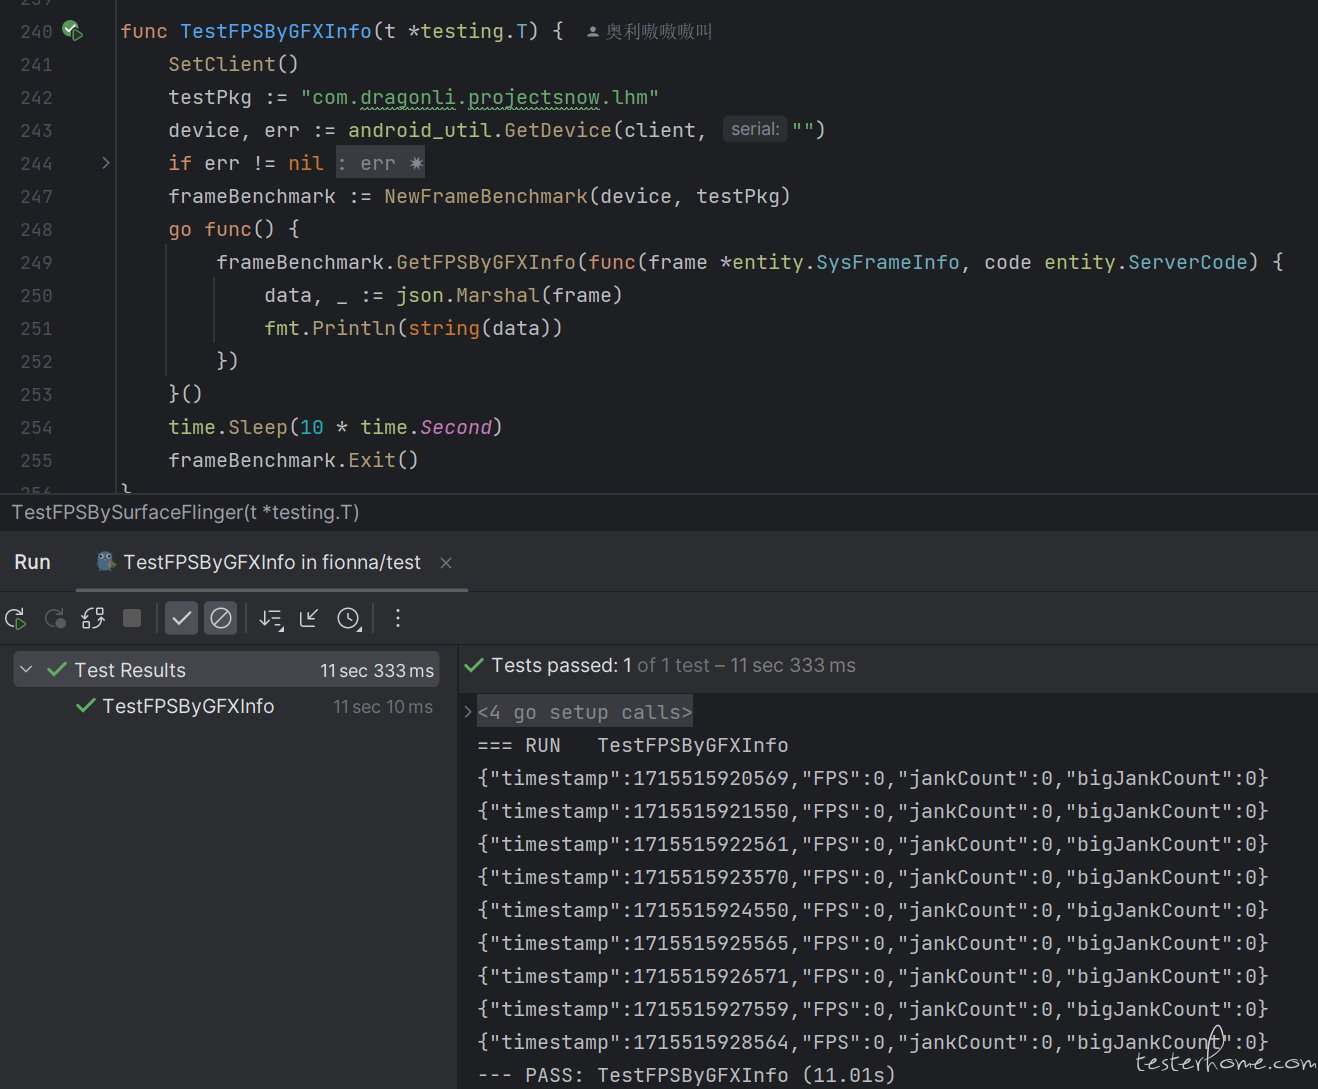
Task: Click output line with timestamp 1715515924550
Action: coord(873,910)
